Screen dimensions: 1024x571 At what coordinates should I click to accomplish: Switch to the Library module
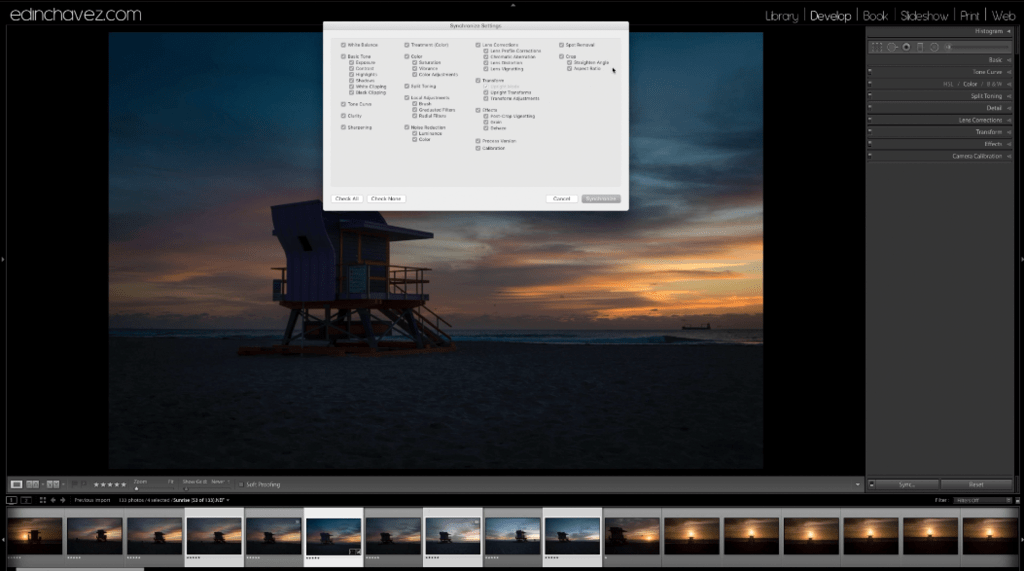click(x=781, y=16)
